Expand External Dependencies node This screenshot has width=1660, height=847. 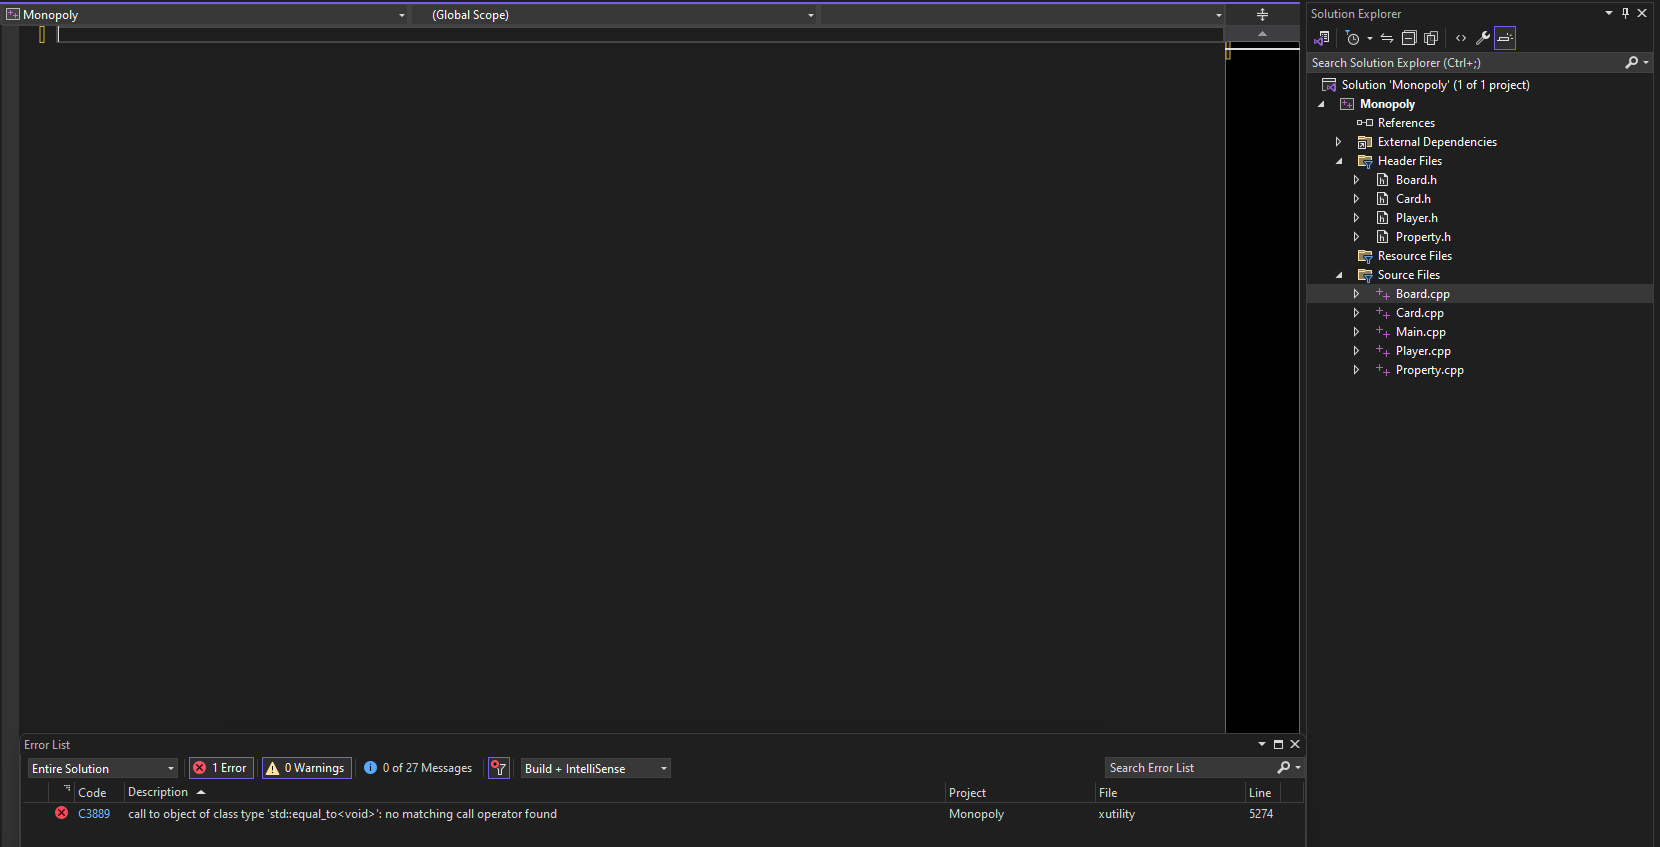[x=1338, y=142]
